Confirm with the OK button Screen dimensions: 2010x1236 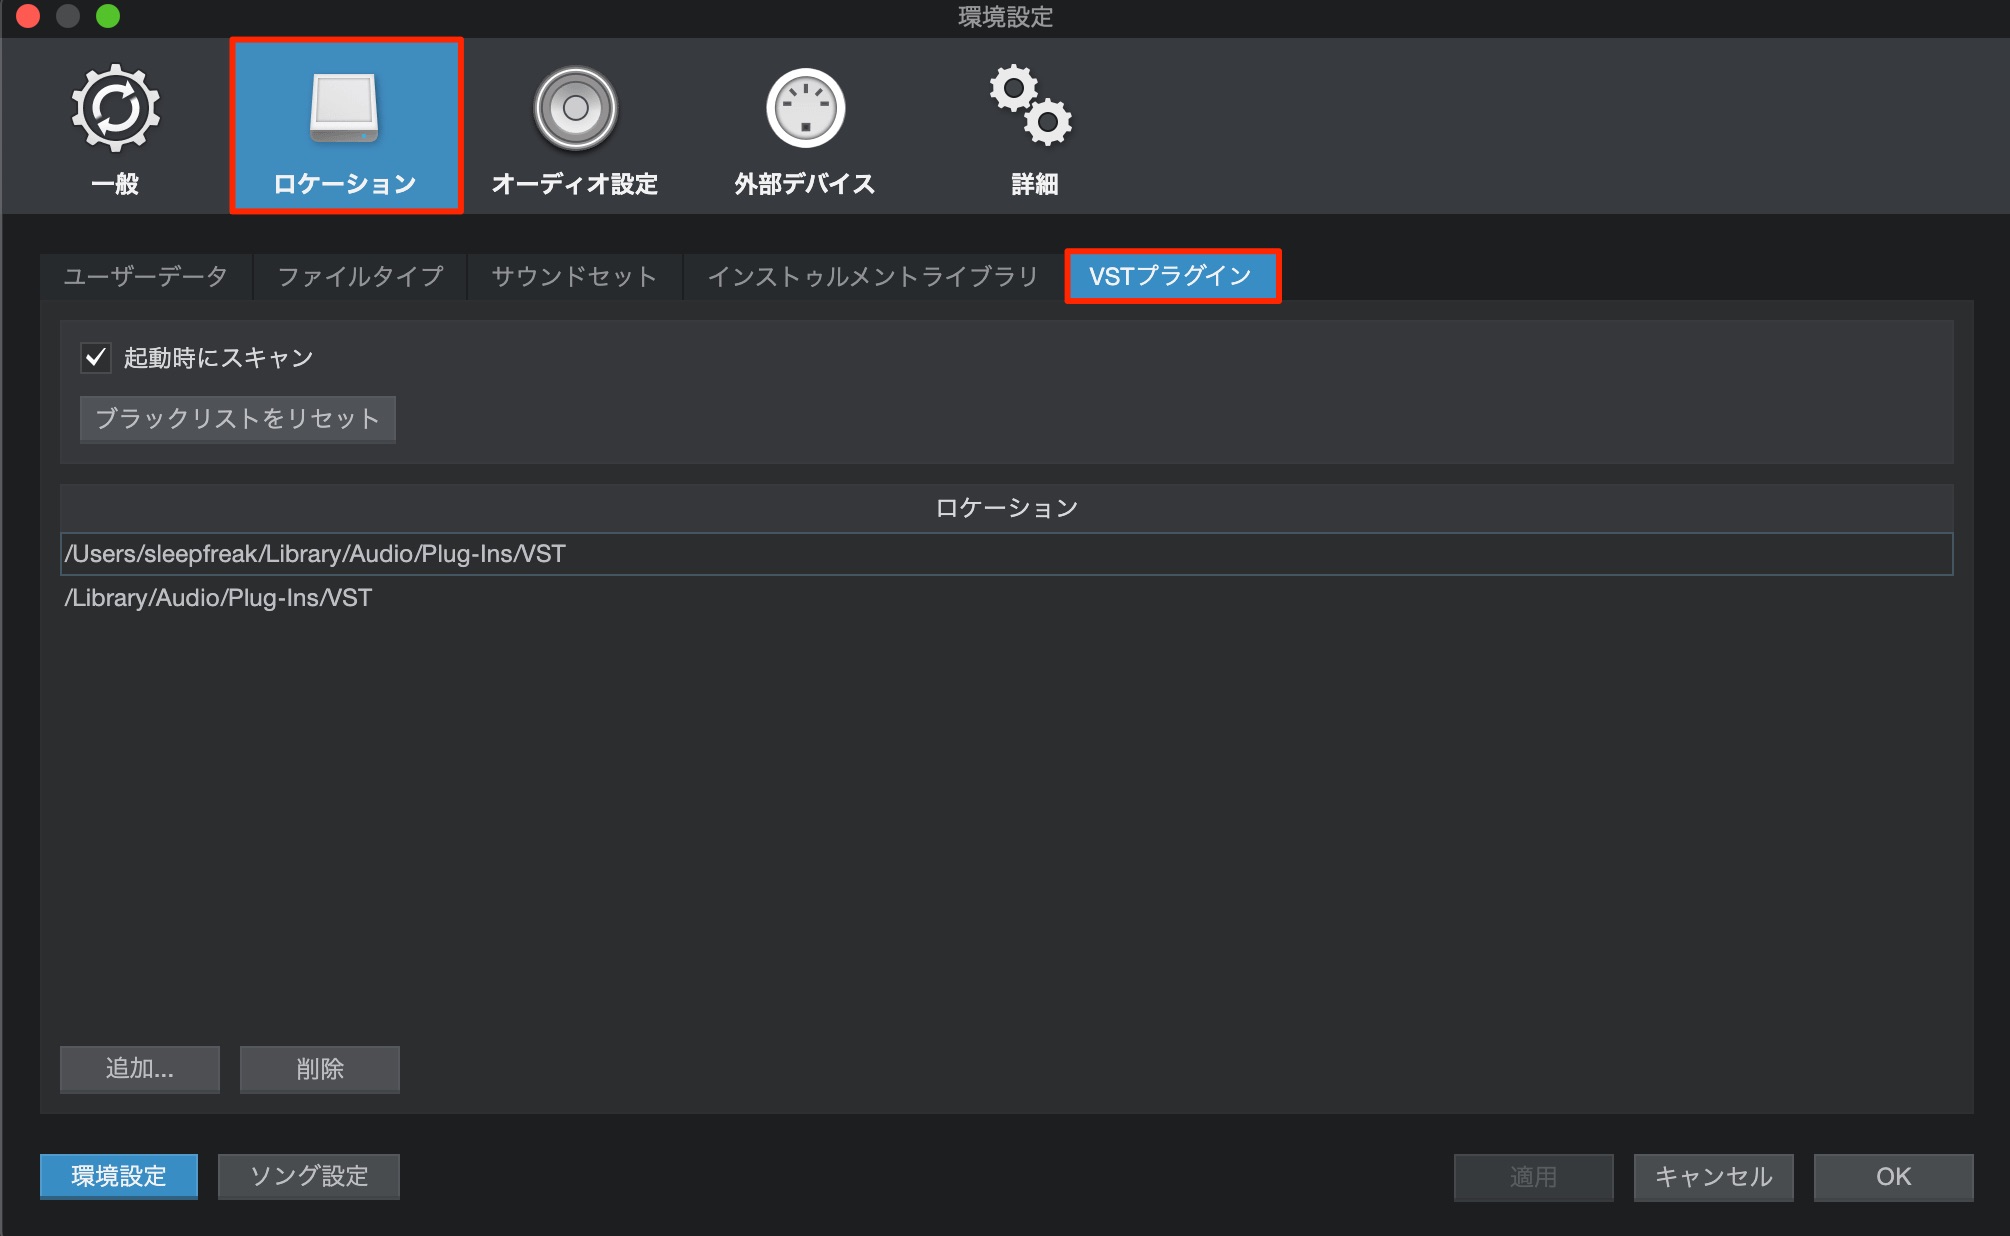(1894, 1177)
